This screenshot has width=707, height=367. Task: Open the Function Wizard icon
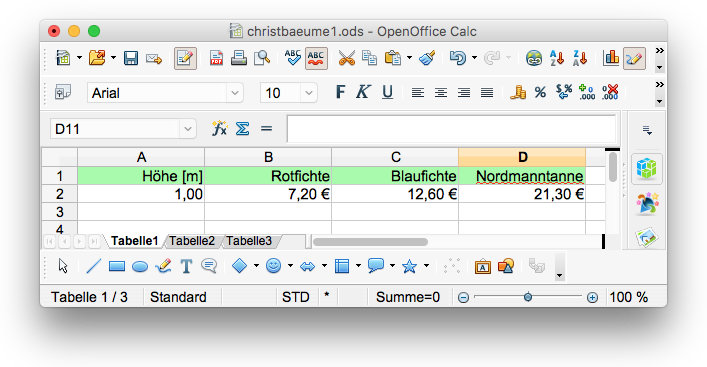pos(220,129)
